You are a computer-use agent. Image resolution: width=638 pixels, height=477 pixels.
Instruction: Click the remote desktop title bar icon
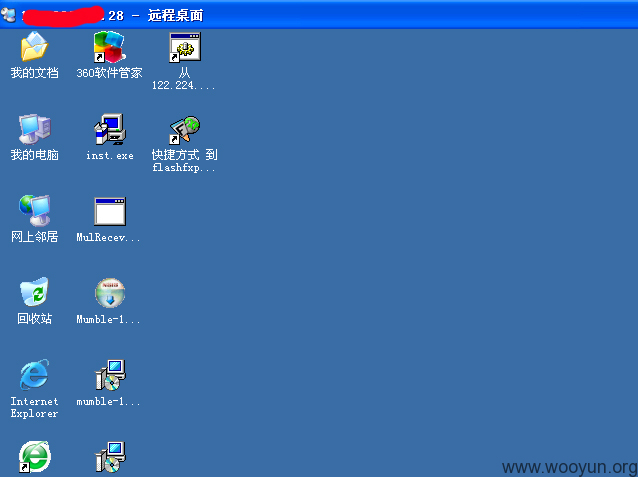pos(8,15)
